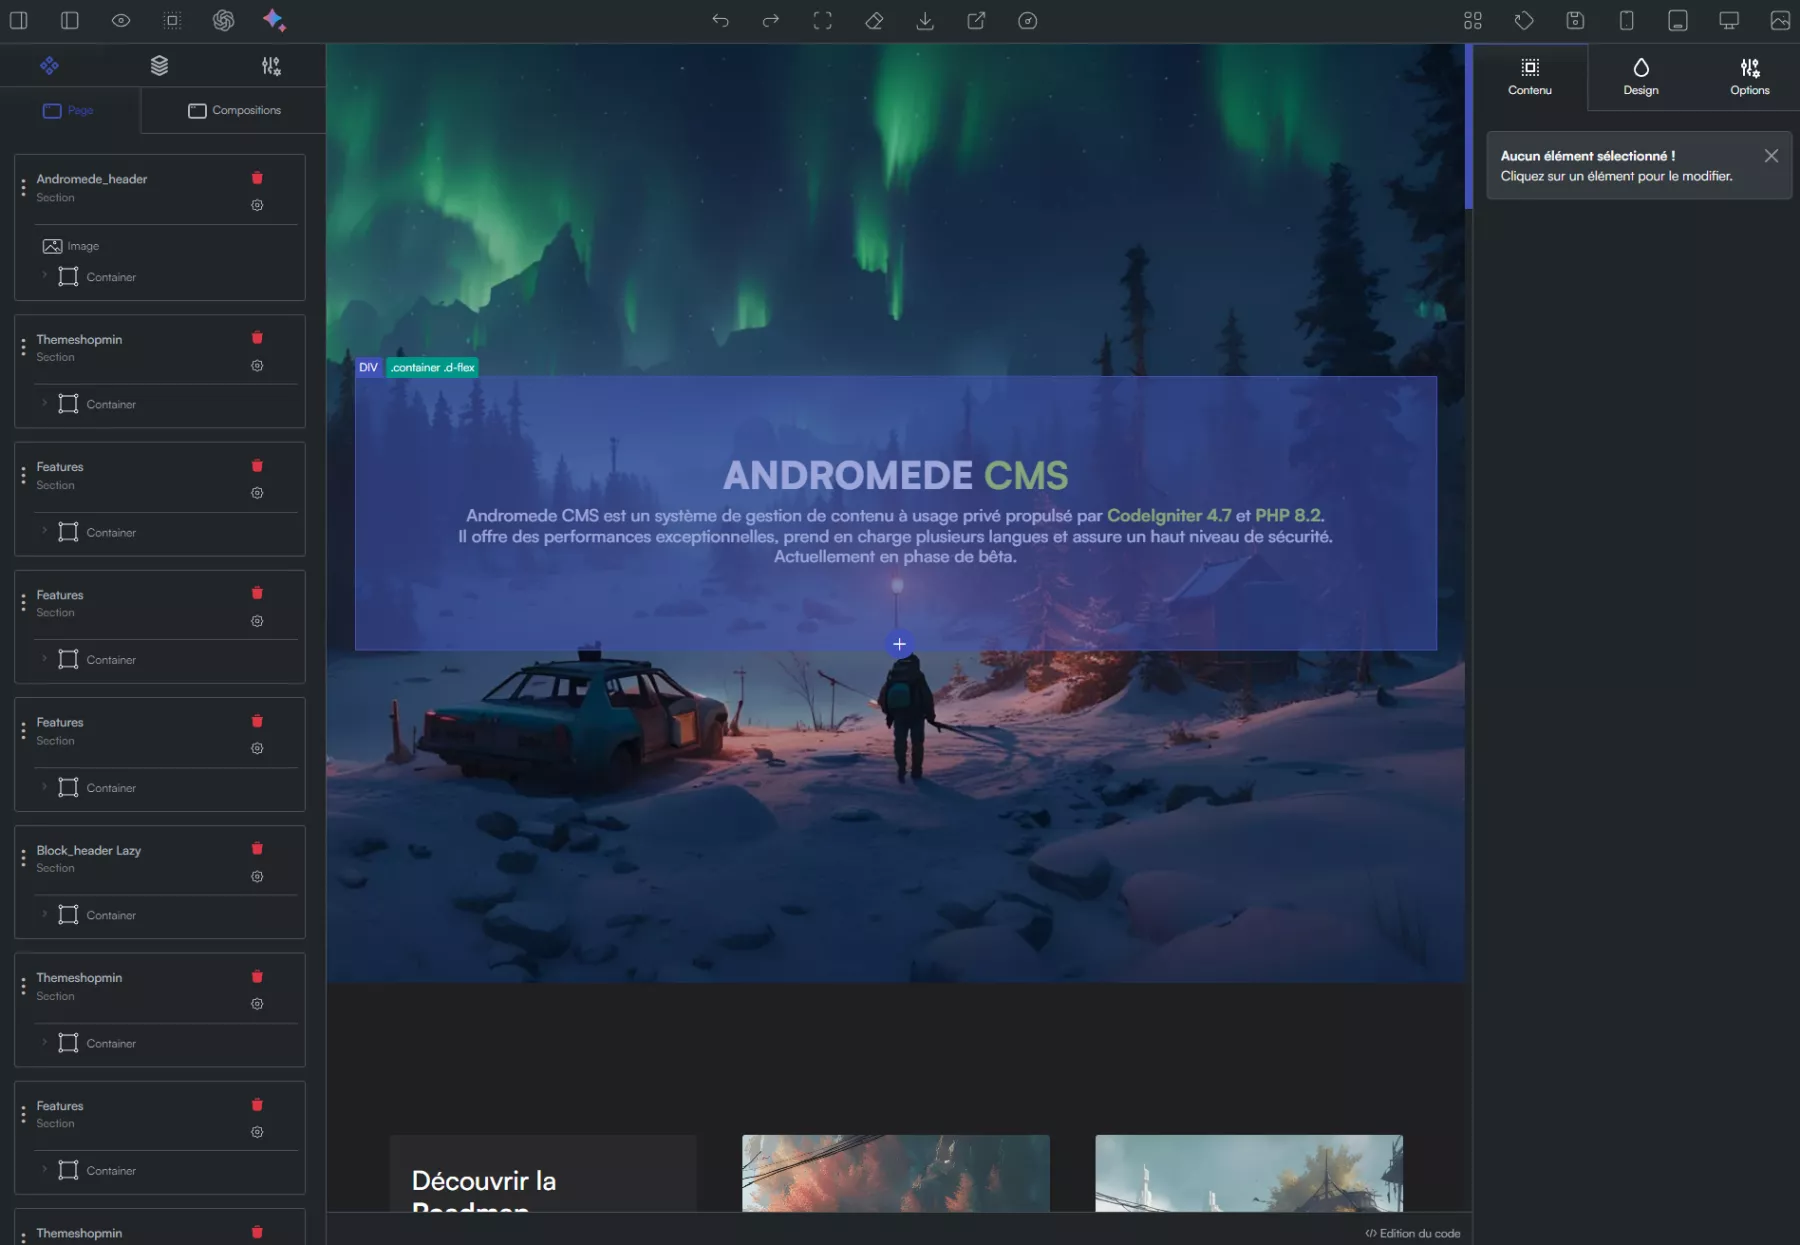
Task: Select the AI sparkle generation tool
Action: (275, 20)
